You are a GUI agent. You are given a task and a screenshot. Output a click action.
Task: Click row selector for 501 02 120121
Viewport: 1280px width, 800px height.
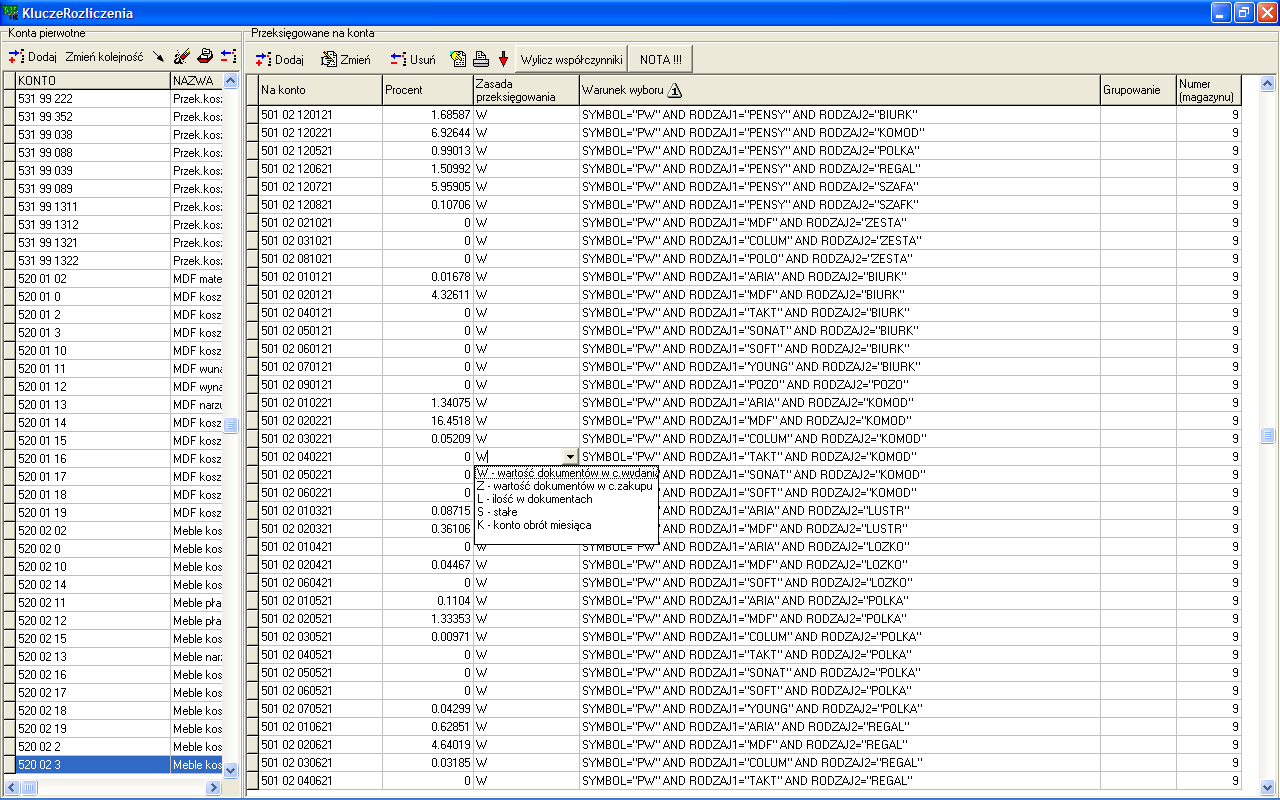[253, 114]
